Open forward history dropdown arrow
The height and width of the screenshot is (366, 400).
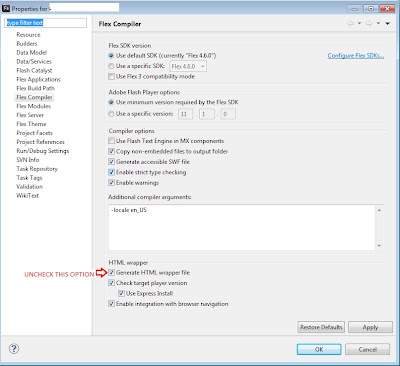(x=378, y=23)
